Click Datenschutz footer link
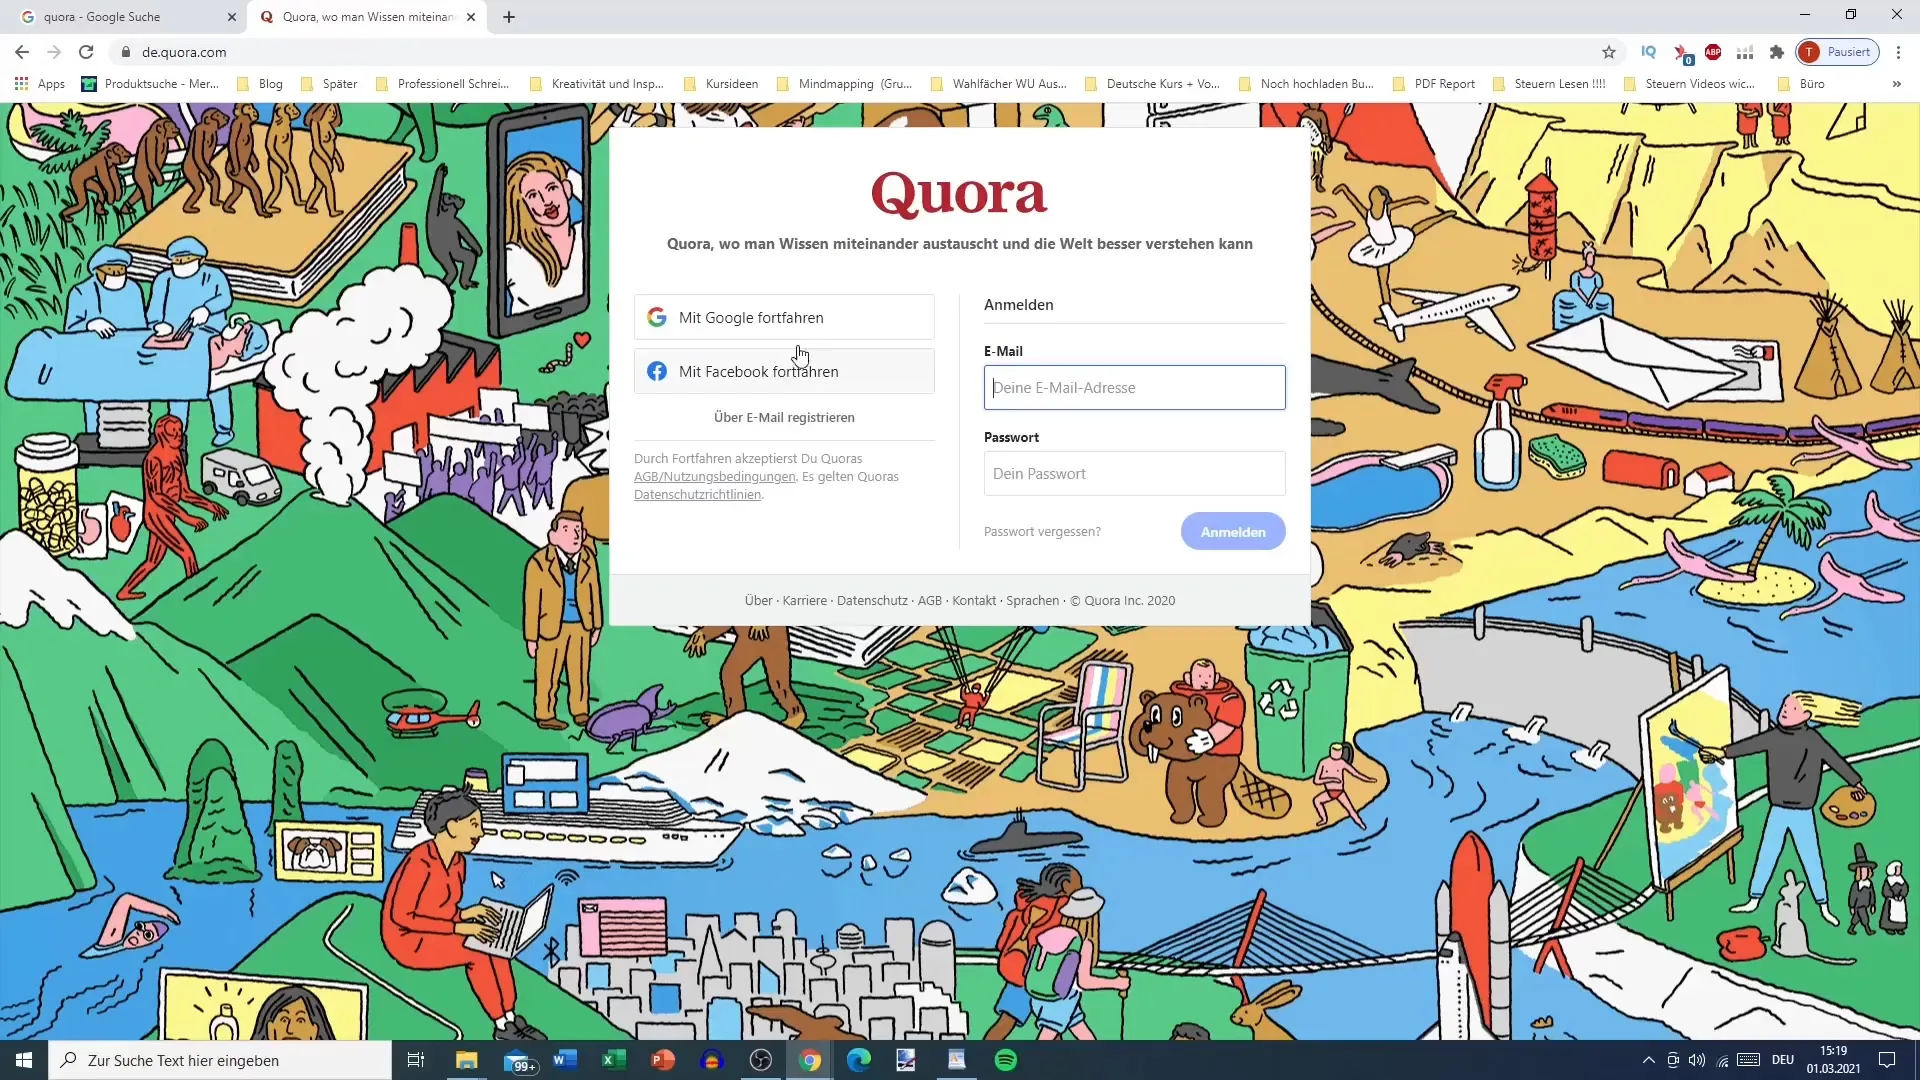1920x1080 pixels. pos(873,600)
